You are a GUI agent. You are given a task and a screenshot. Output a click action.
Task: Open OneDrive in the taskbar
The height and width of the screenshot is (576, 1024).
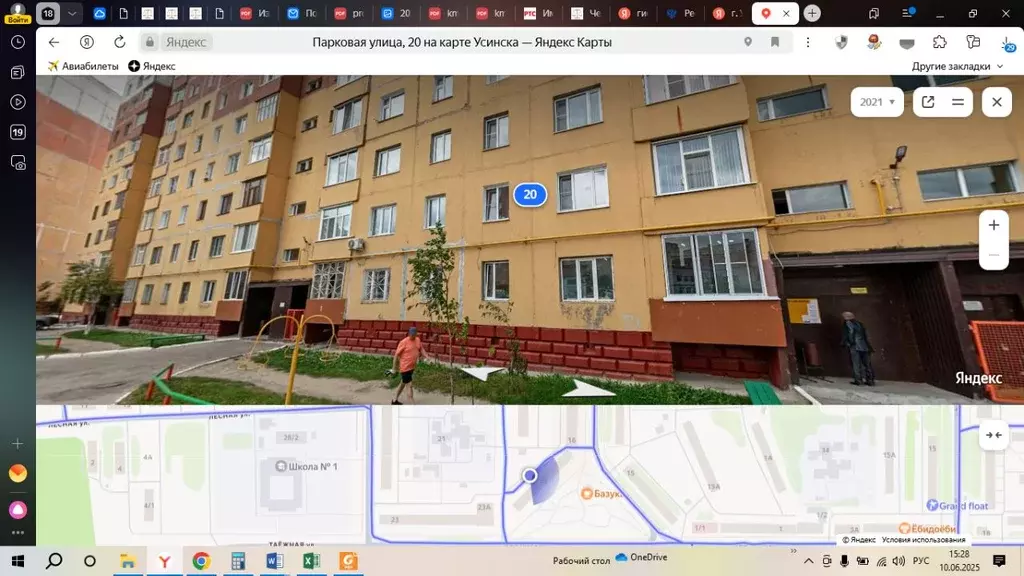[641, 557]
